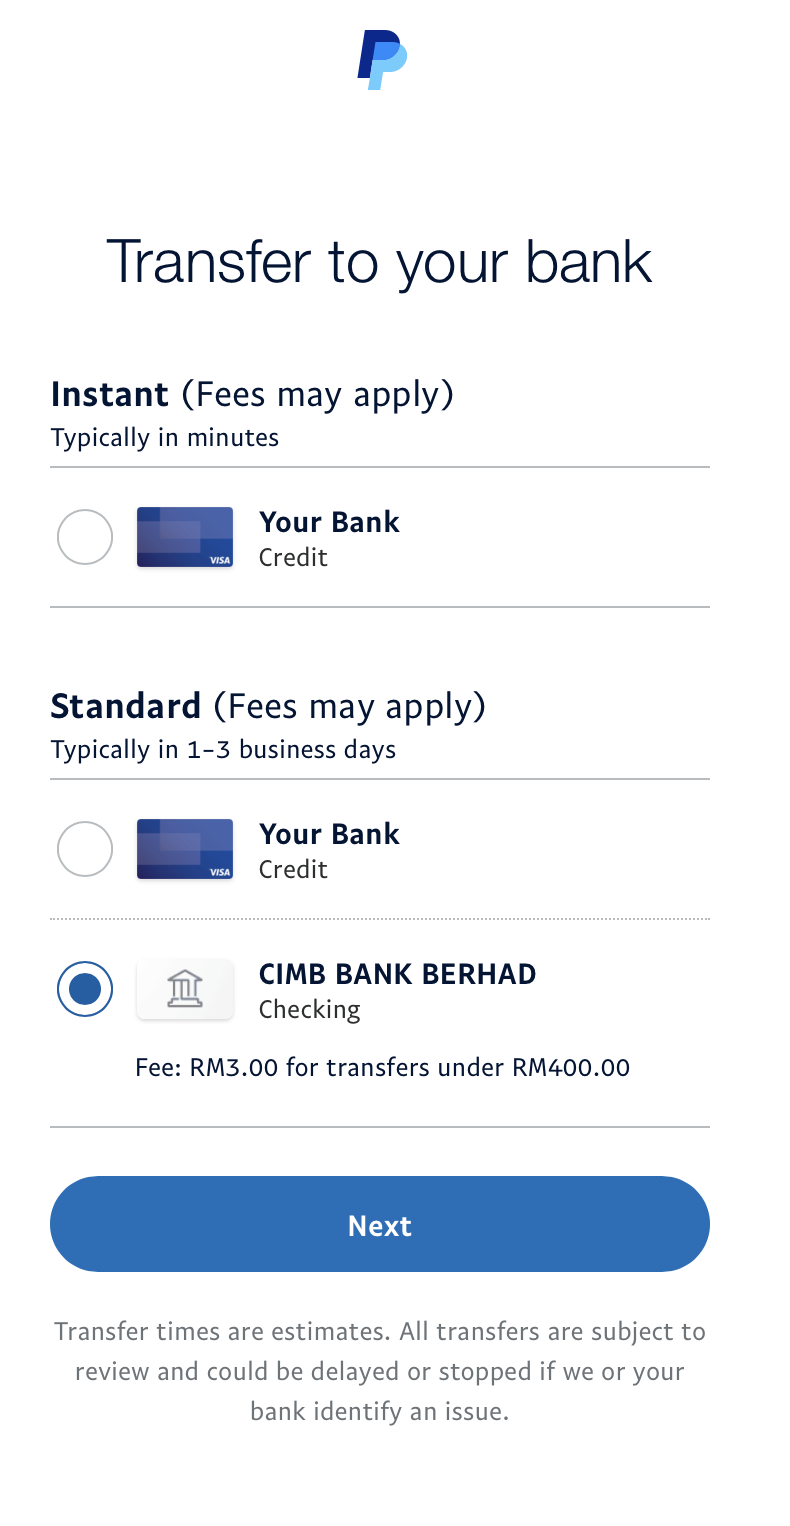Click the CIMB BANK BERHAD account name
The width and height of the screenshot is (790, 1526).
(397, 974)
